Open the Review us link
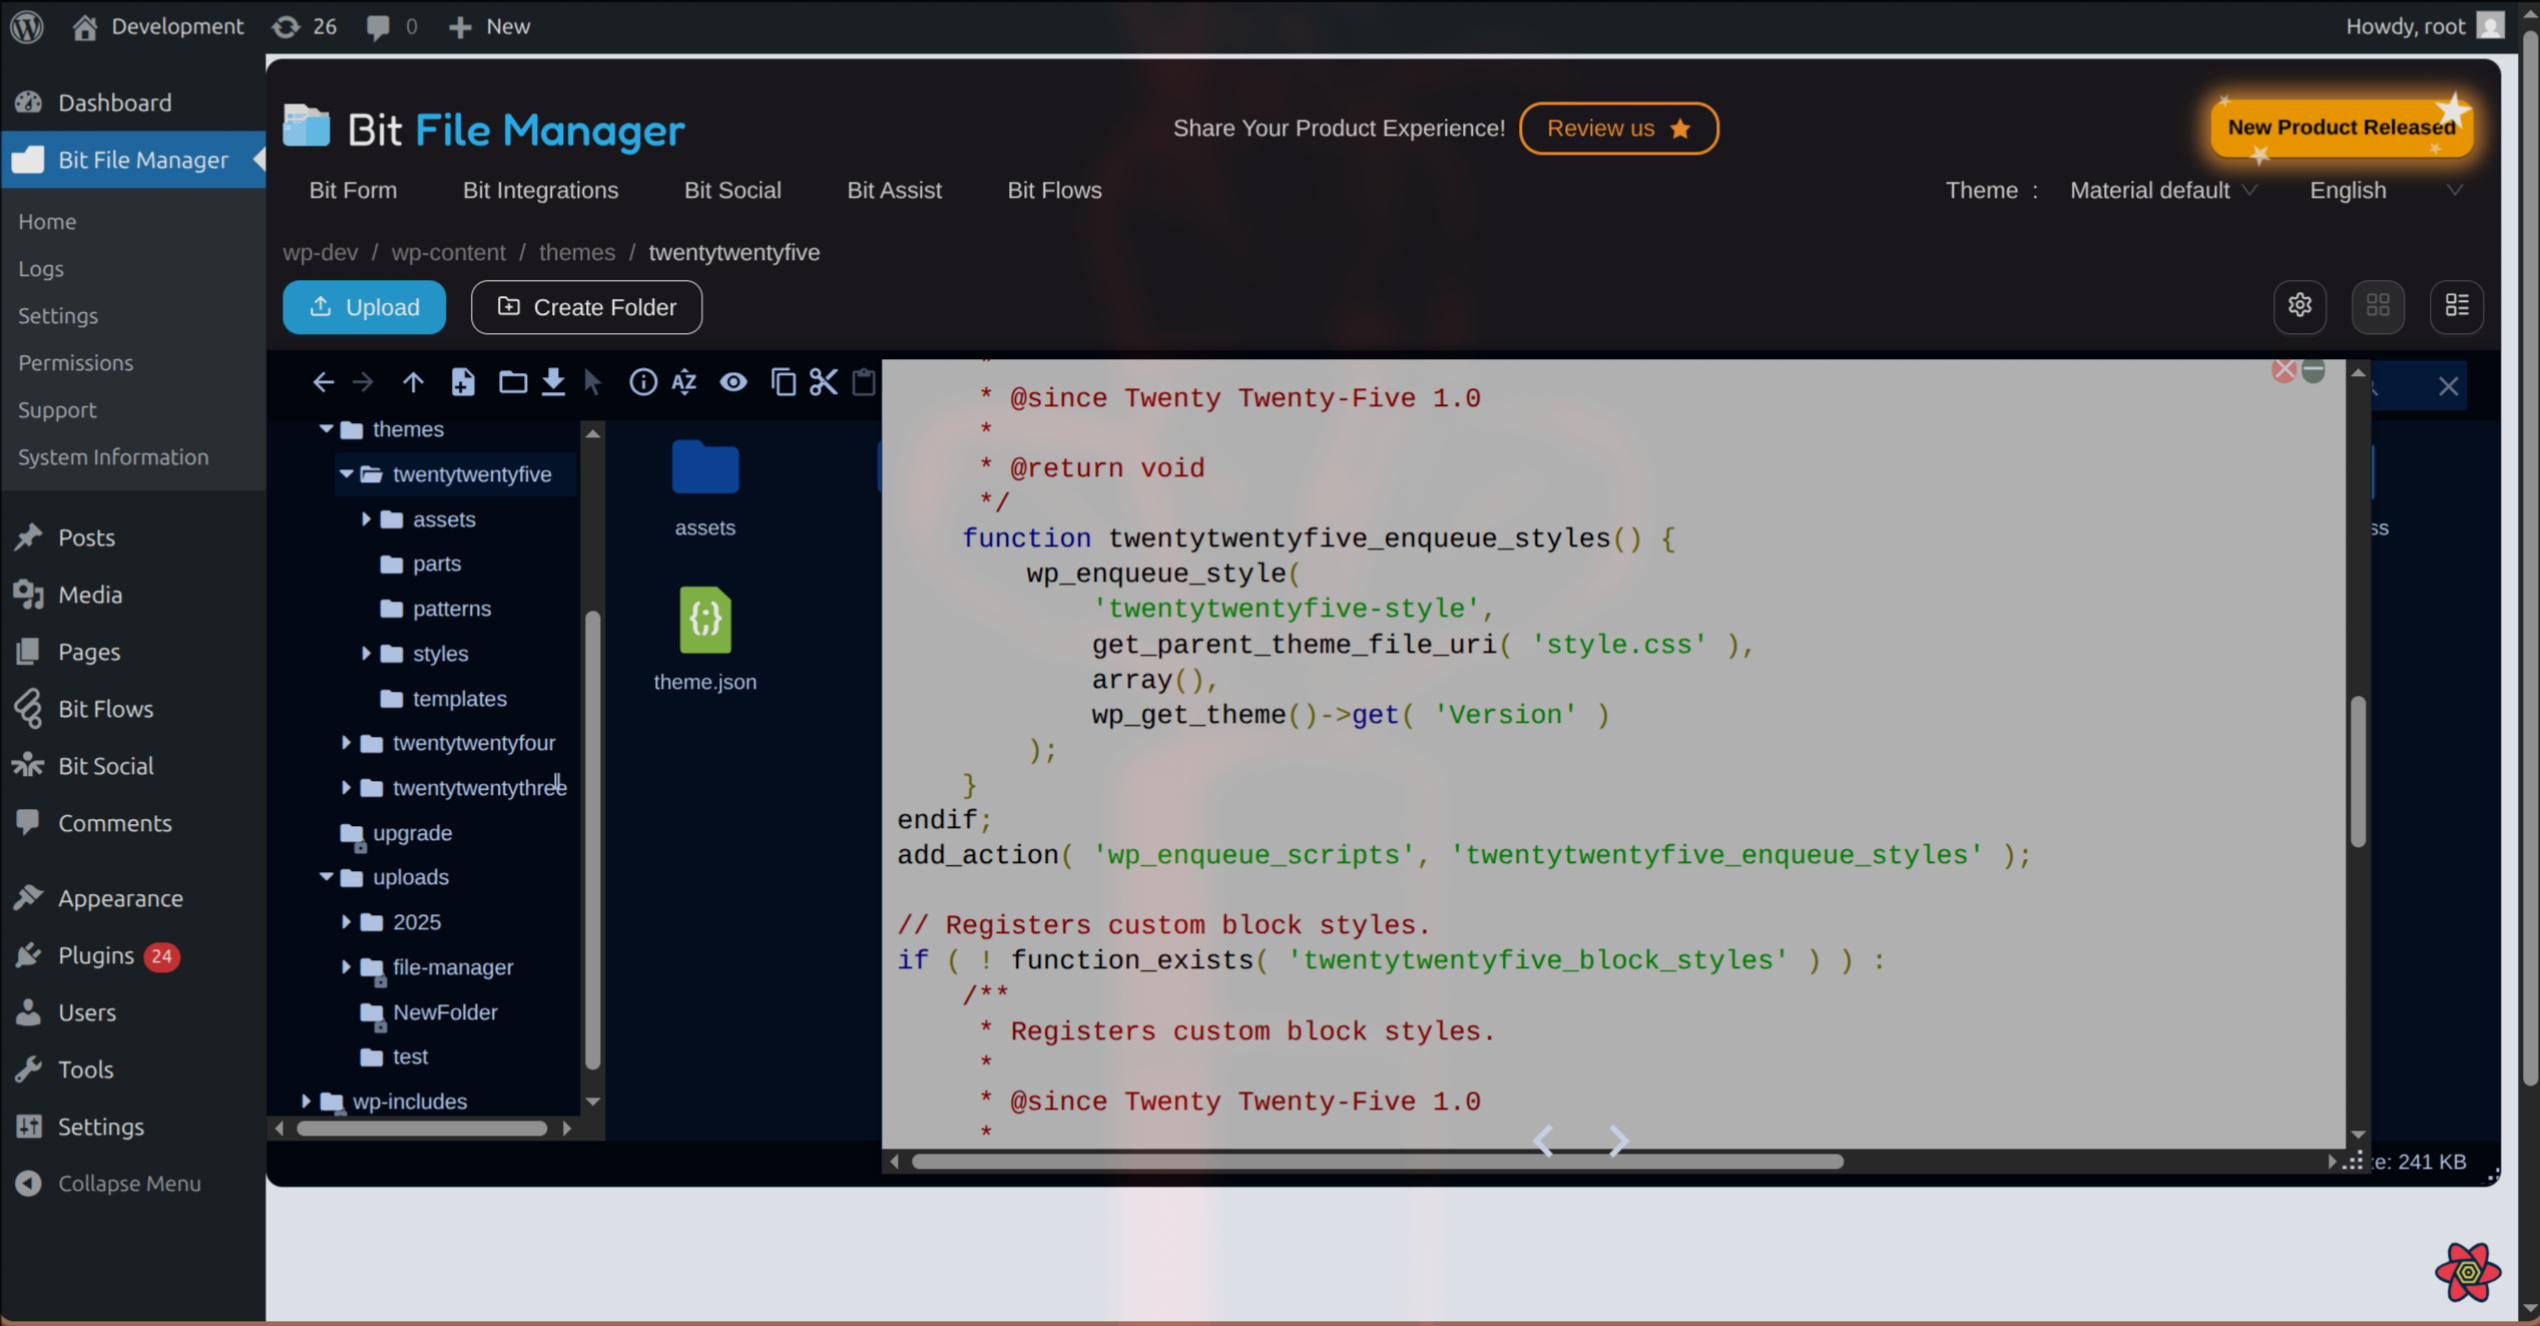Screen dimensions: 2540x1326 coord(1618,128)
